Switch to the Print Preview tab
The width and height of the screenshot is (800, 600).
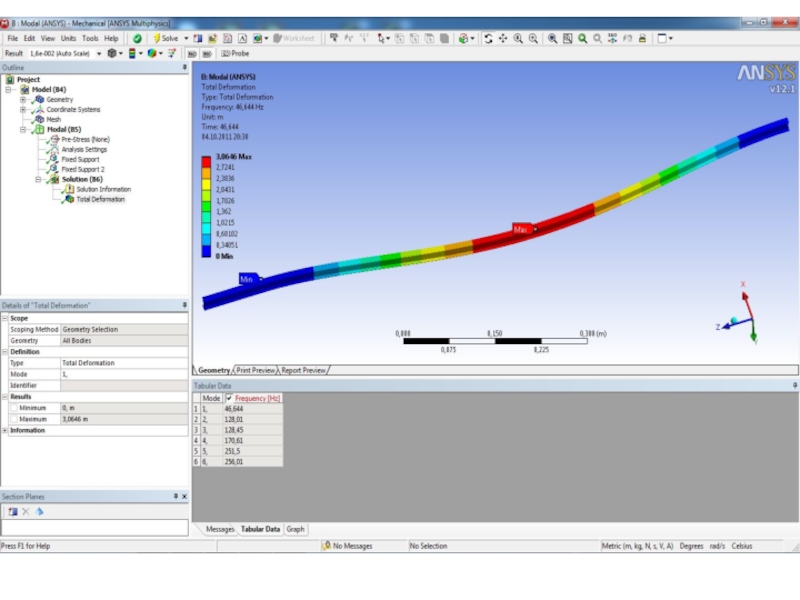coord(256,370)
